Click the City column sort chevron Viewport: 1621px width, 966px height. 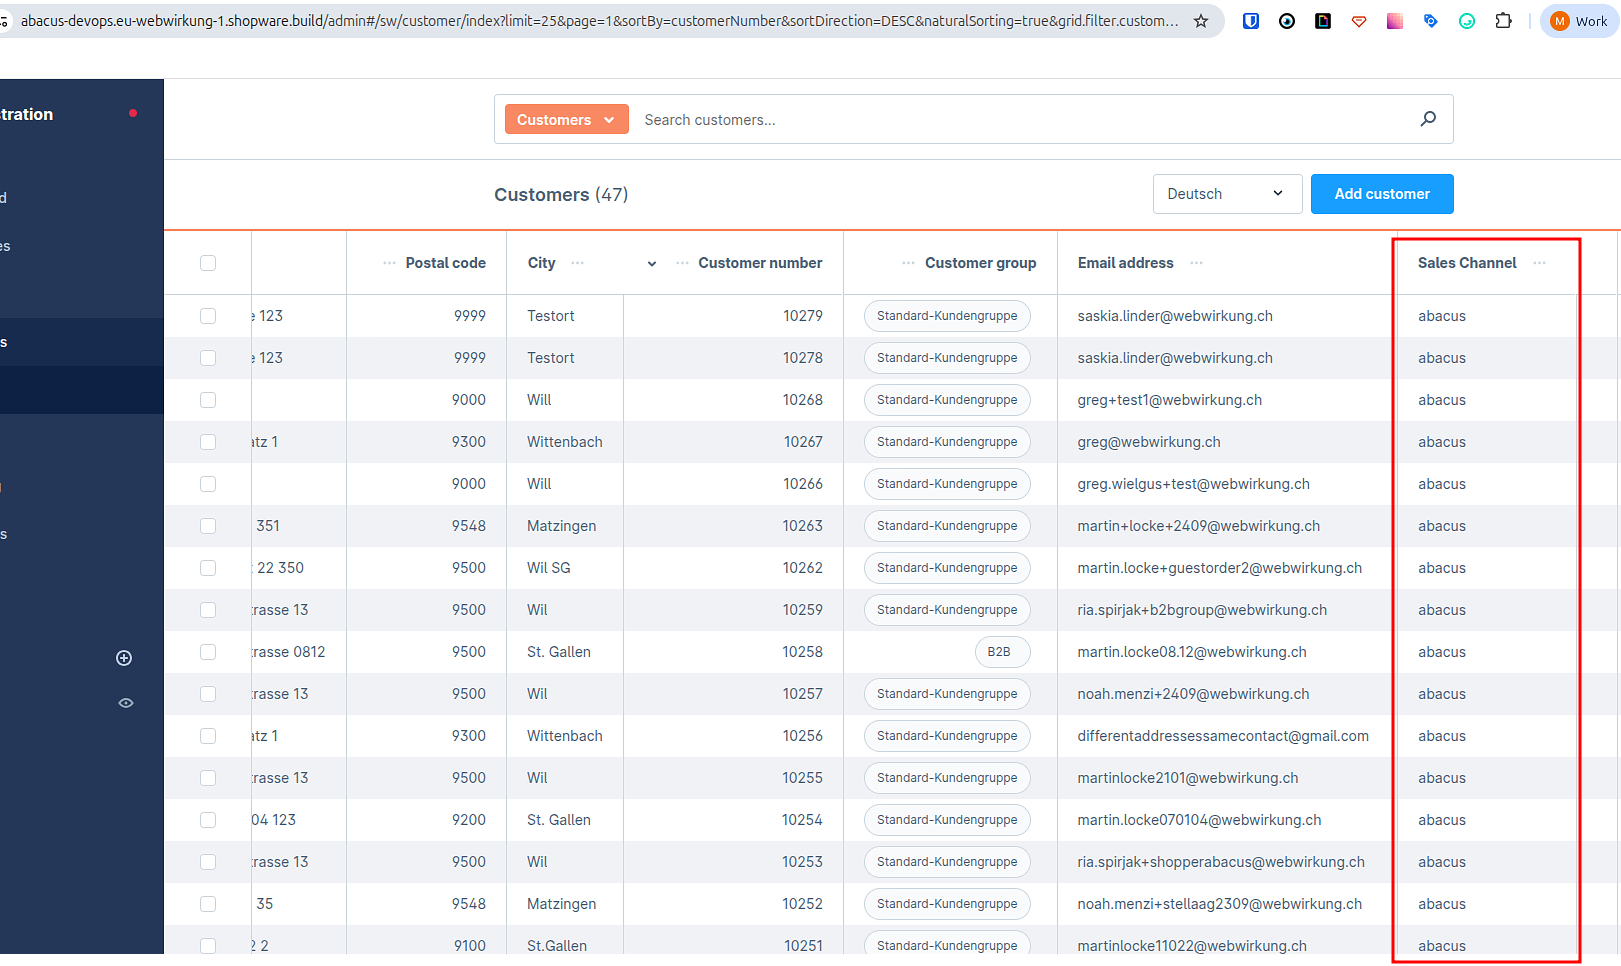pos(652,264)
